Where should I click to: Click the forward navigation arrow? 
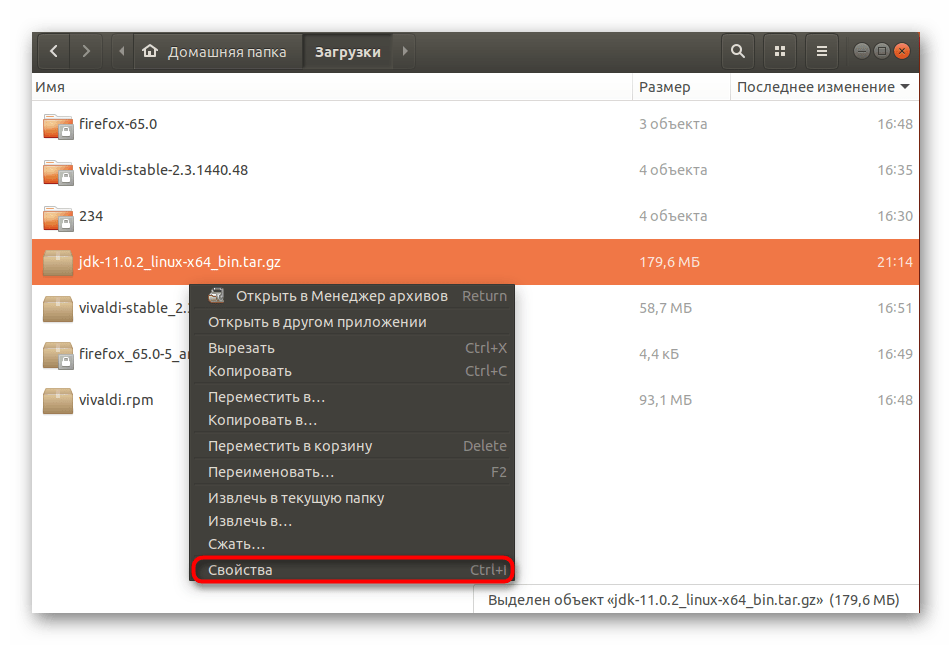pyautogui.click(x=87, y=51)
